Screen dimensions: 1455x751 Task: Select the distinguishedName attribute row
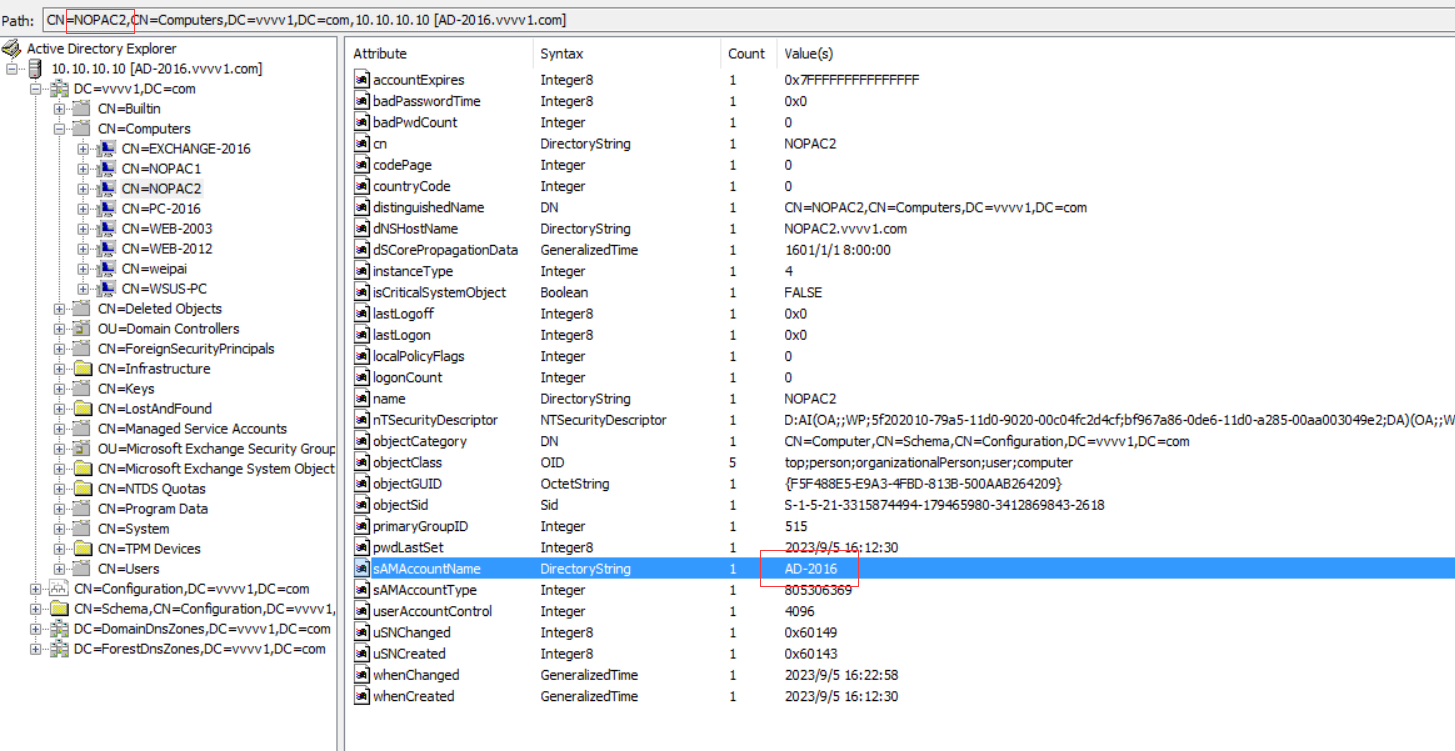[900, 208]
